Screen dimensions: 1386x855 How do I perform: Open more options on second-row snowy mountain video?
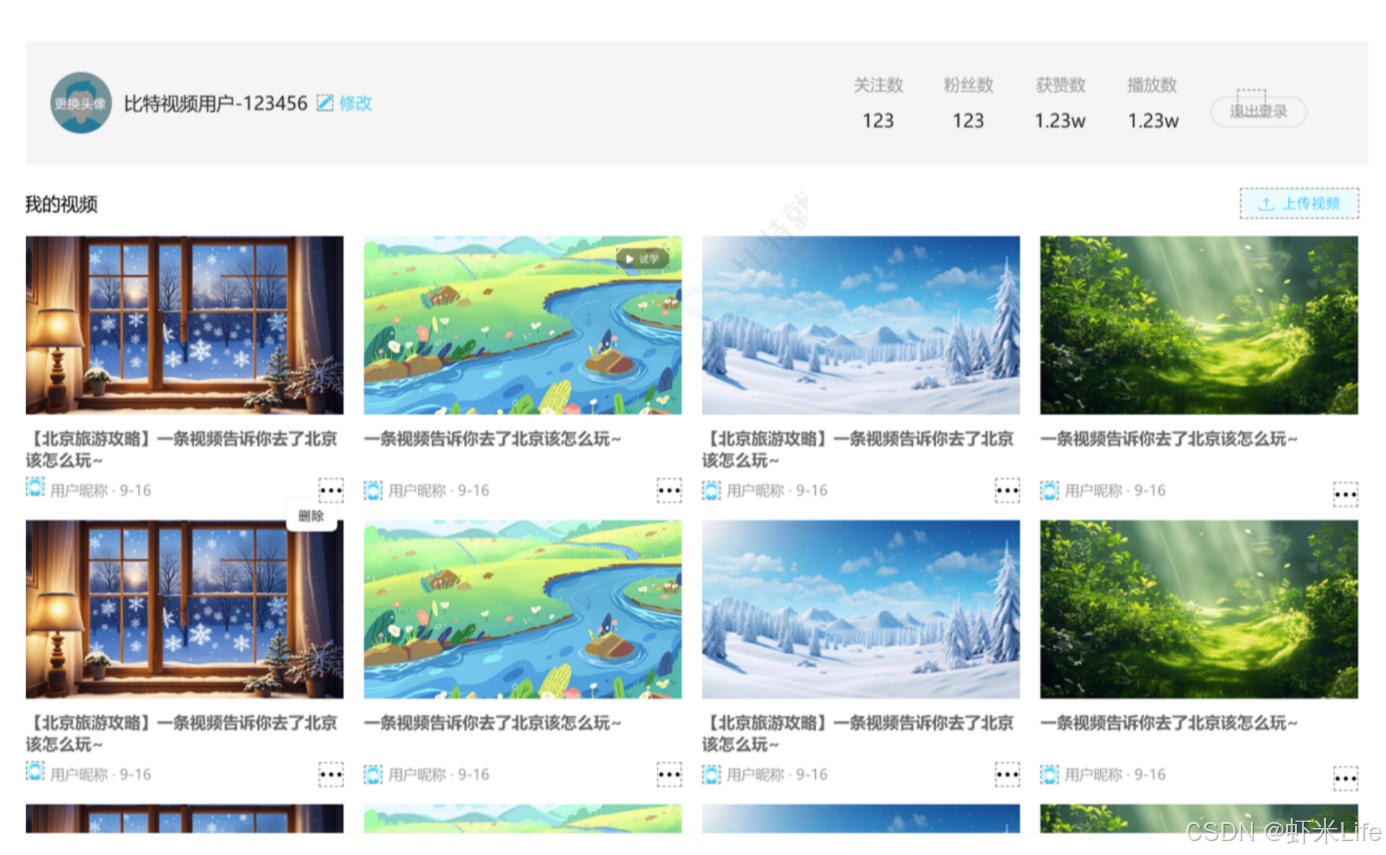point(1007,774)
